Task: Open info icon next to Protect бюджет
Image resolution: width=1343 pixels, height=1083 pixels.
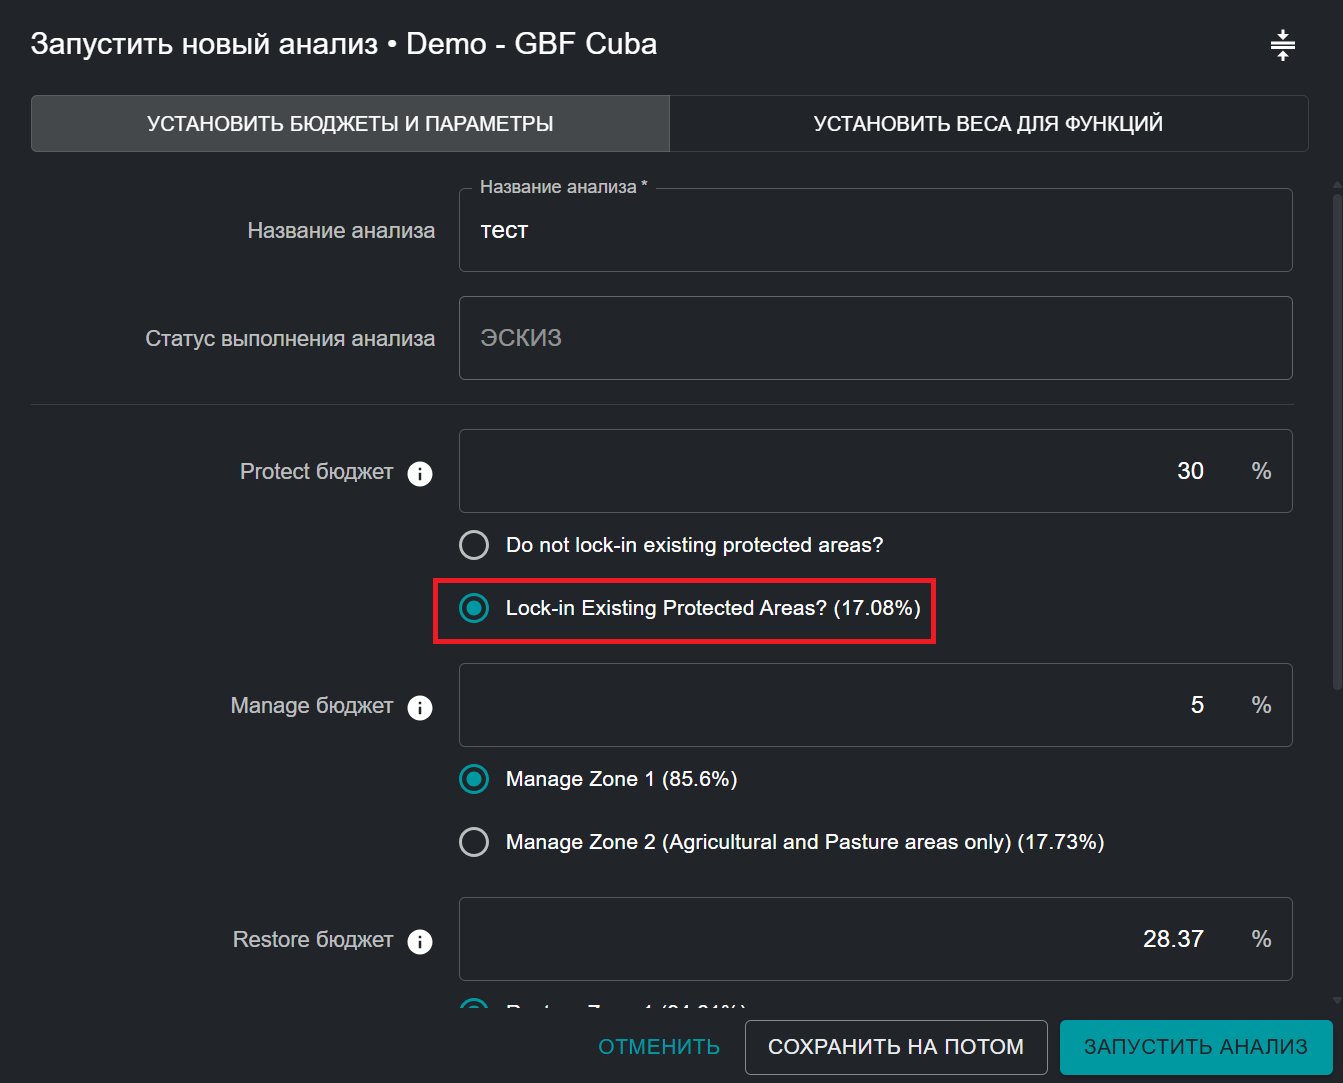Action: coord(420,473)
